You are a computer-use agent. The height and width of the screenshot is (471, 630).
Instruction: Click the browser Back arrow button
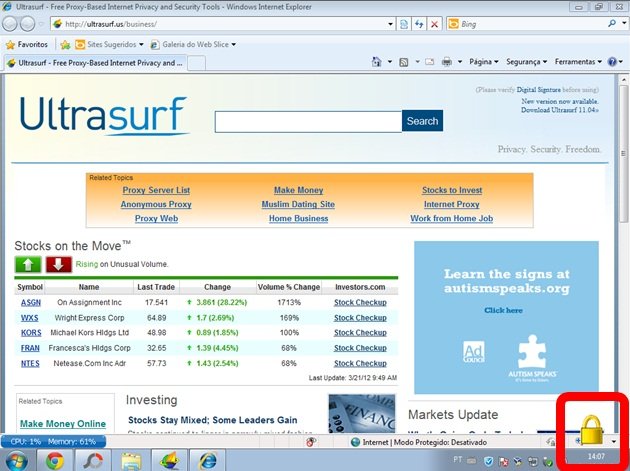pos(10,24)
